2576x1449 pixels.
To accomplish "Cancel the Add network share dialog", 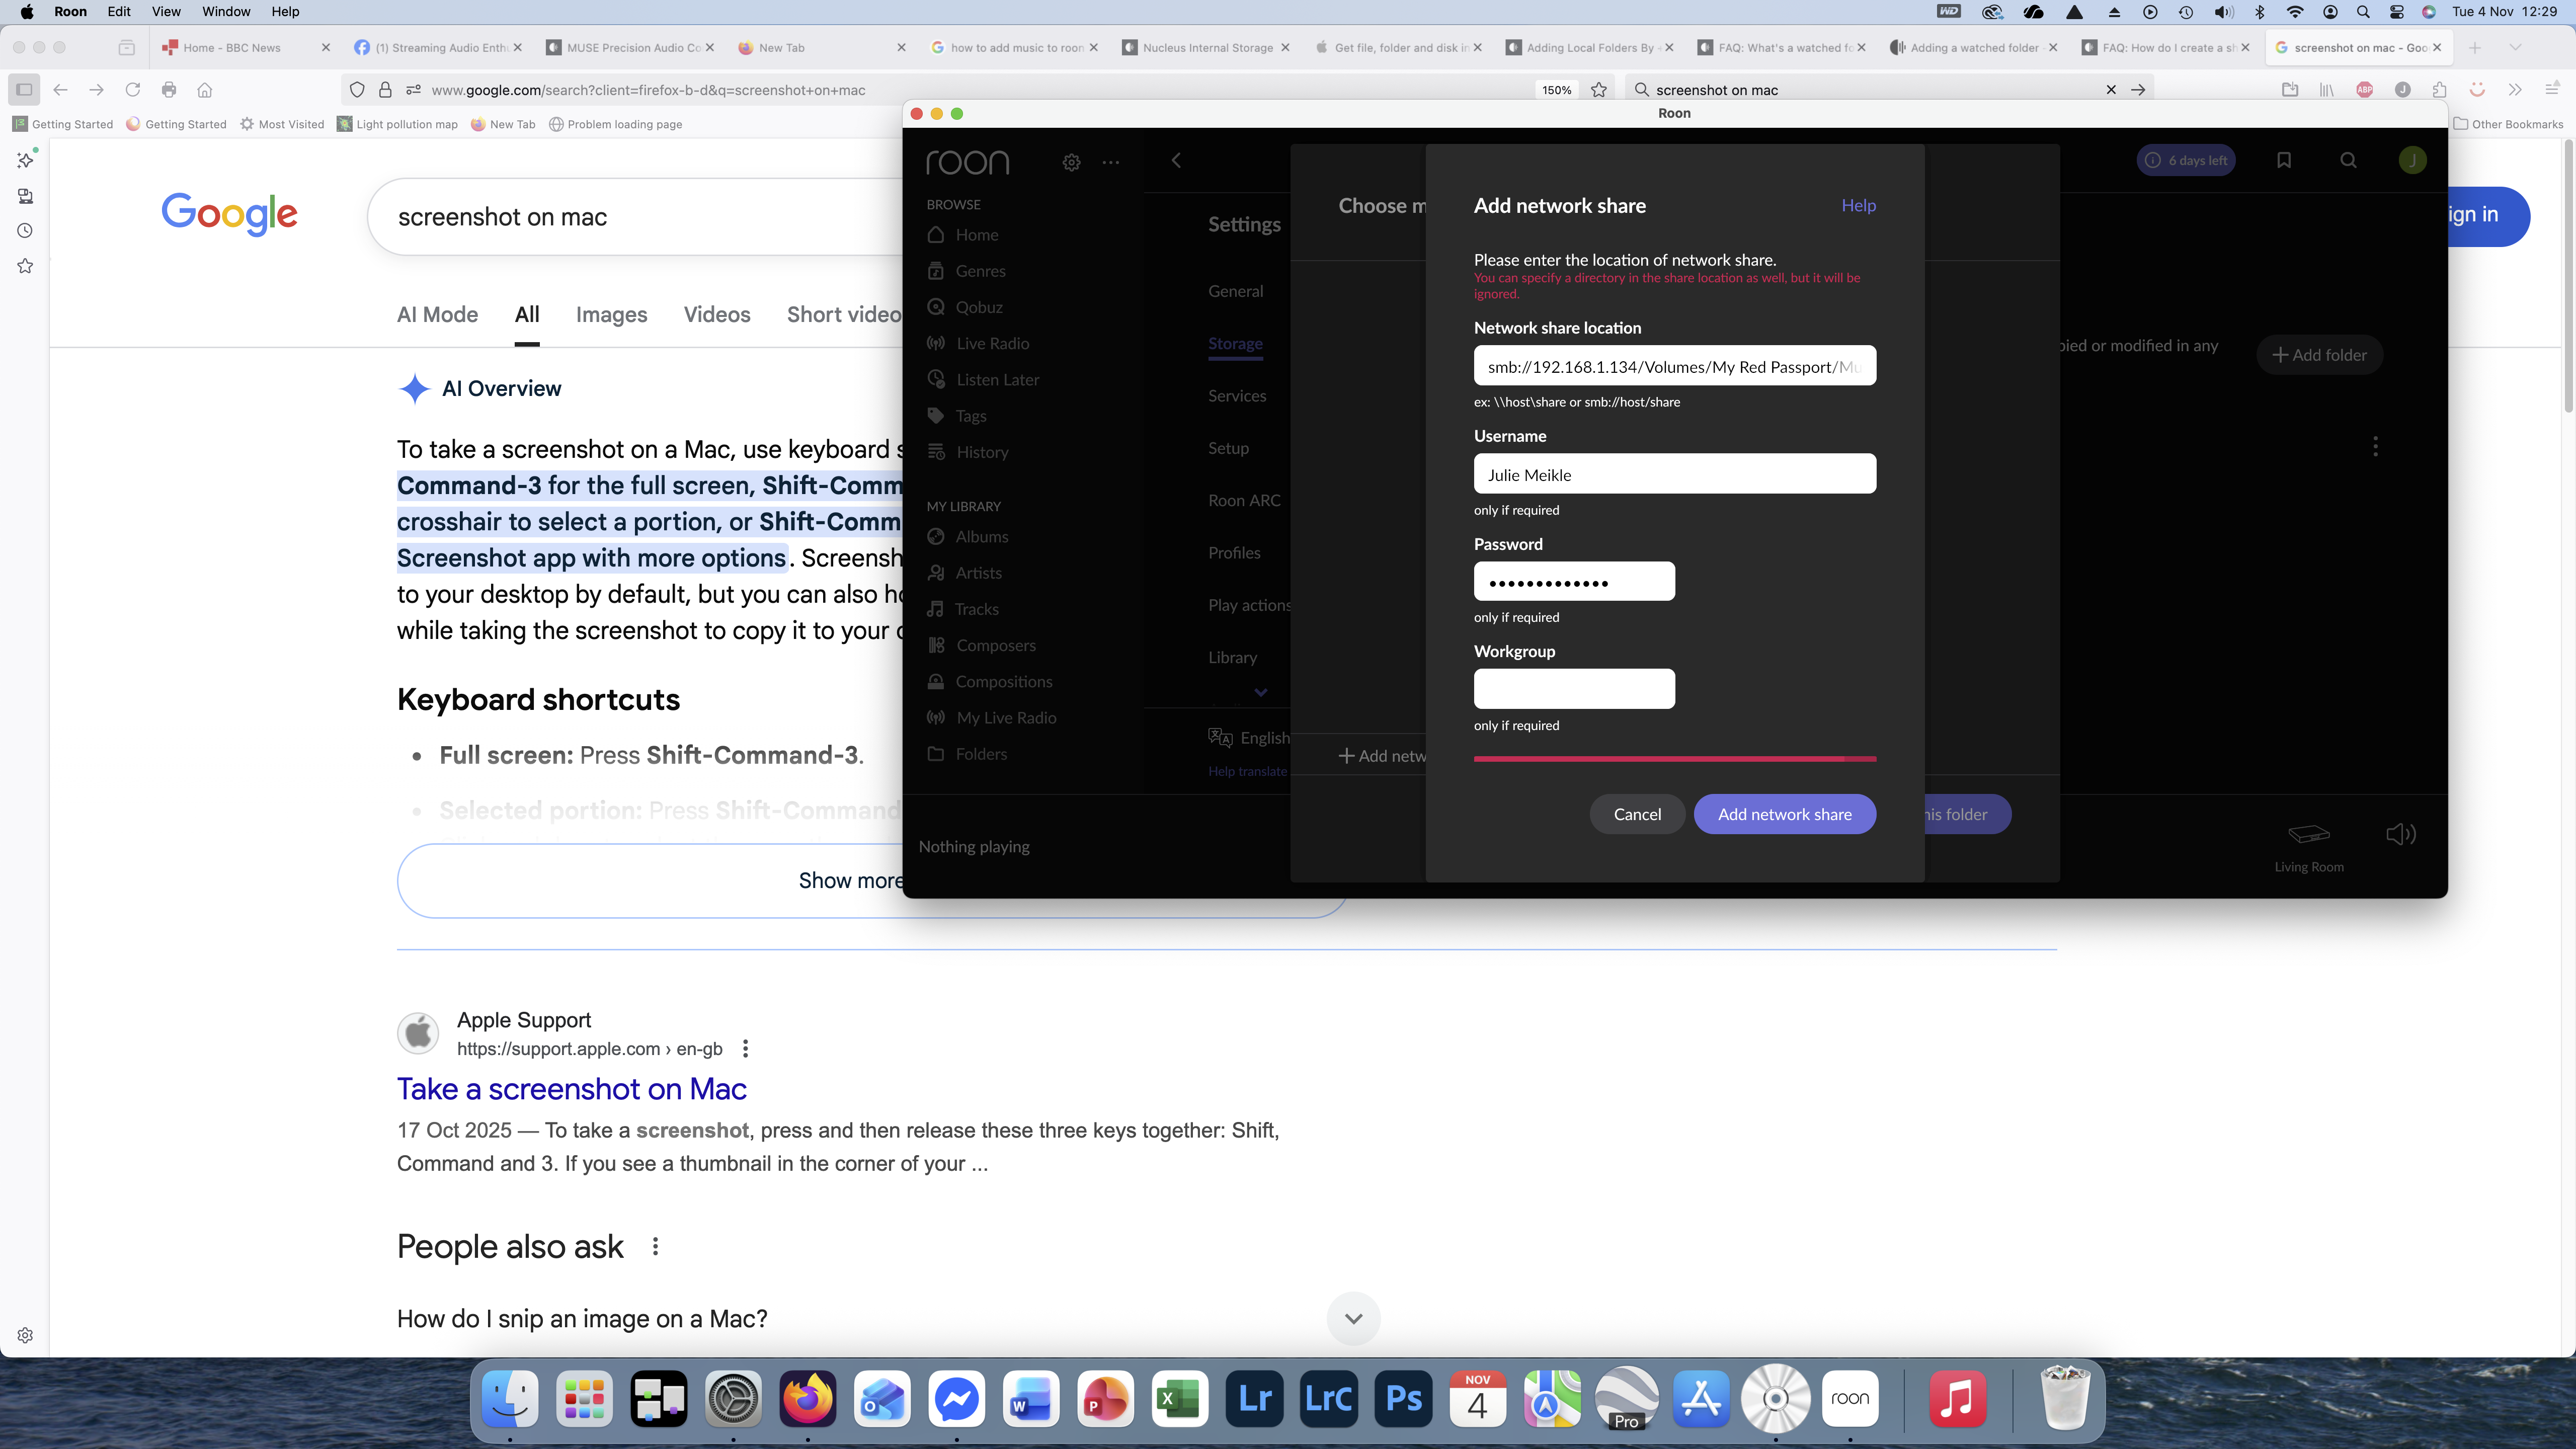I will (x=1637, y=814).
